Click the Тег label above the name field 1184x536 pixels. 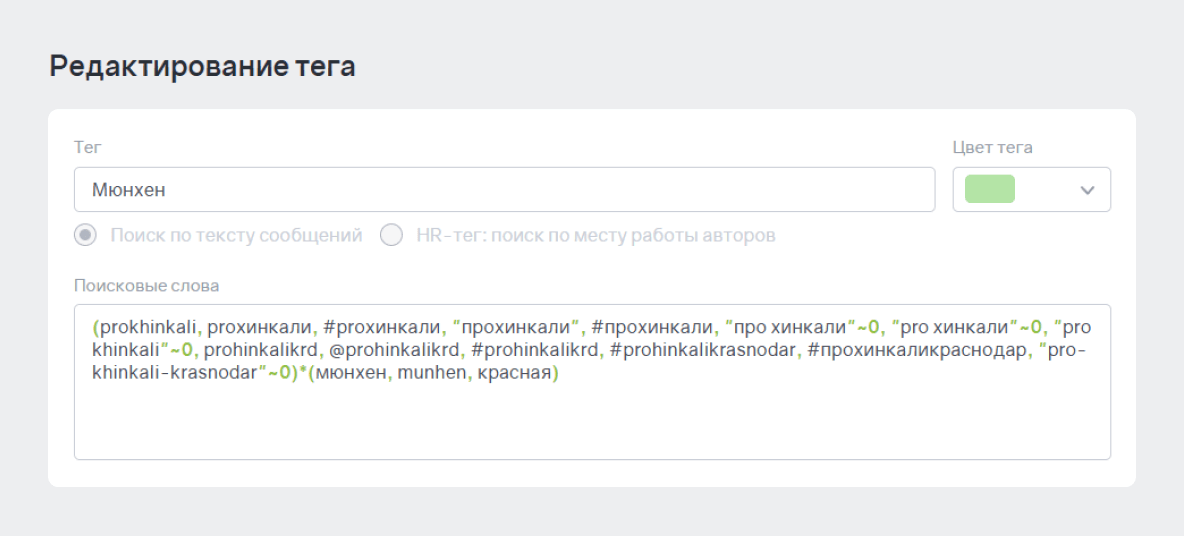pyautogui.click(x=88, y=147)
